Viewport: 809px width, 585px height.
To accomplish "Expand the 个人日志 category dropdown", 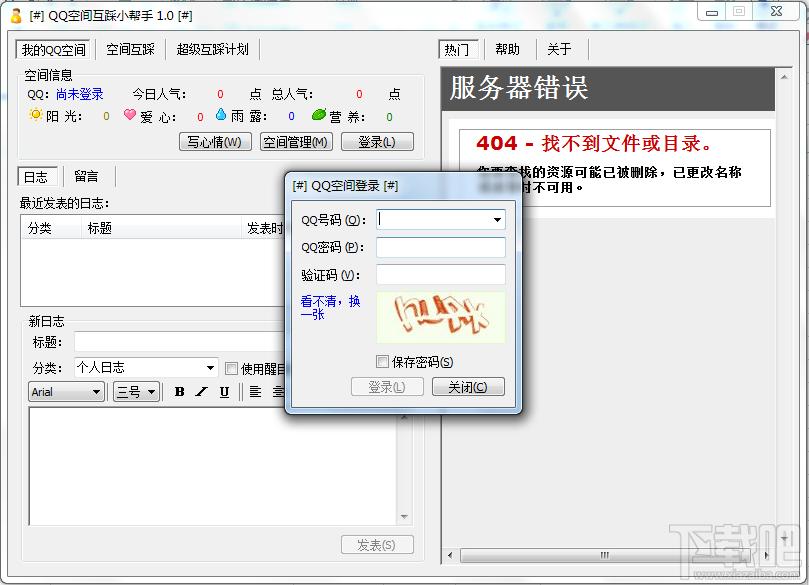I will coord(210,368).
